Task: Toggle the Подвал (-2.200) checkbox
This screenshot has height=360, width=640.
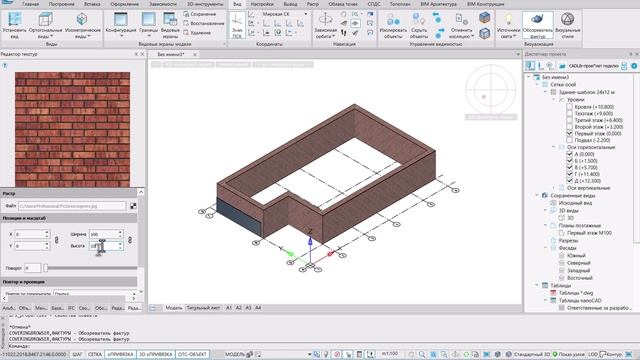Action: click(569, 140)
